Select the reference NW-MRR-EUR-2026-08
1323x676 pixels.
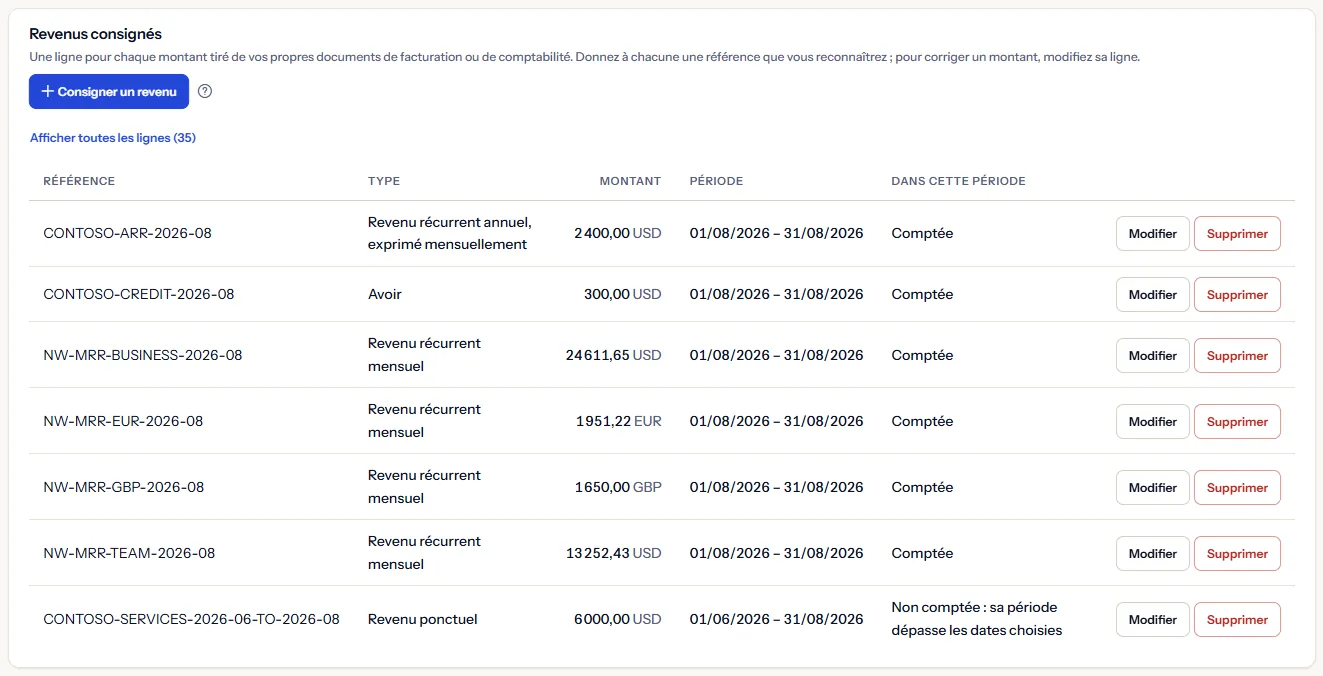coord(123,421)
